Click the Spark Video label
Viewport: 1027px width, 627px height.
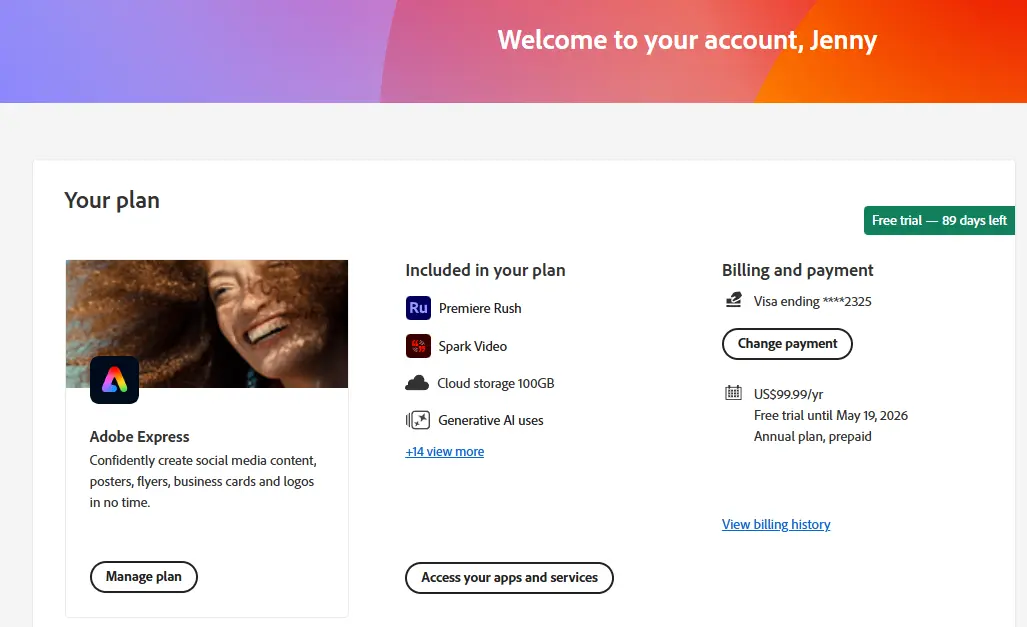tap(472, 346)
